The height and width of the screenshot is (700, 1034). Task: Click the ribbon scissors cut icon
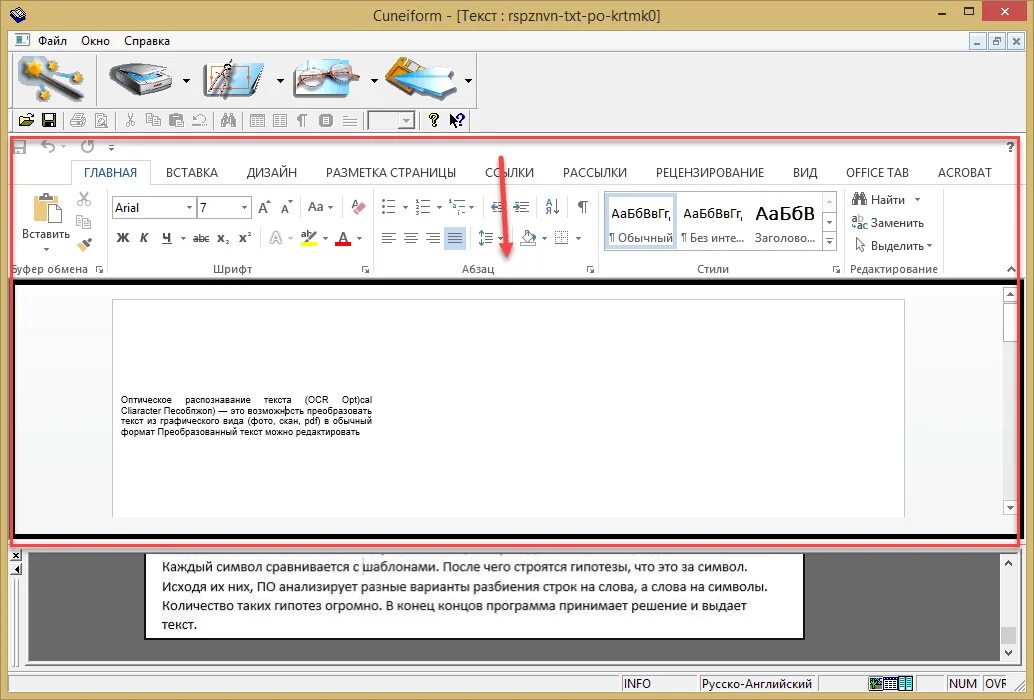[x=84, y=199]
